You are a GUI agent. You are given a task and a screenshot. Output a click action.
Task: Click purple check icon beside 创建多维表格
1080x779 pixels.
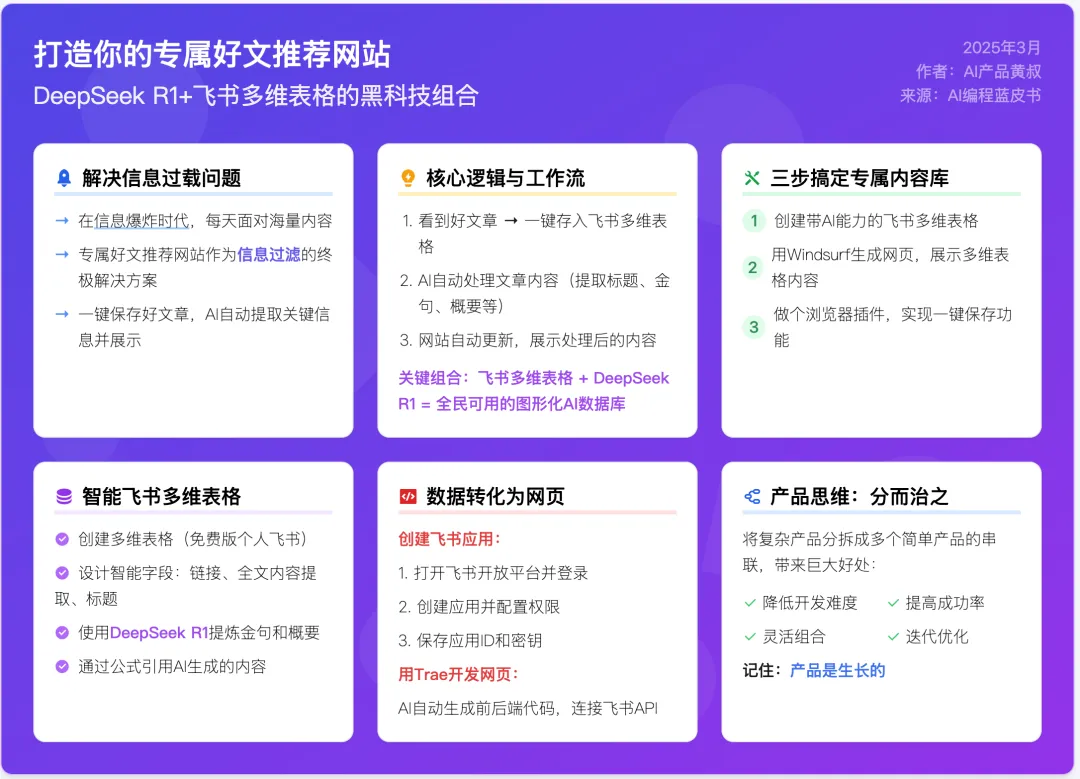pyautogui.click(x=62, y=539)
